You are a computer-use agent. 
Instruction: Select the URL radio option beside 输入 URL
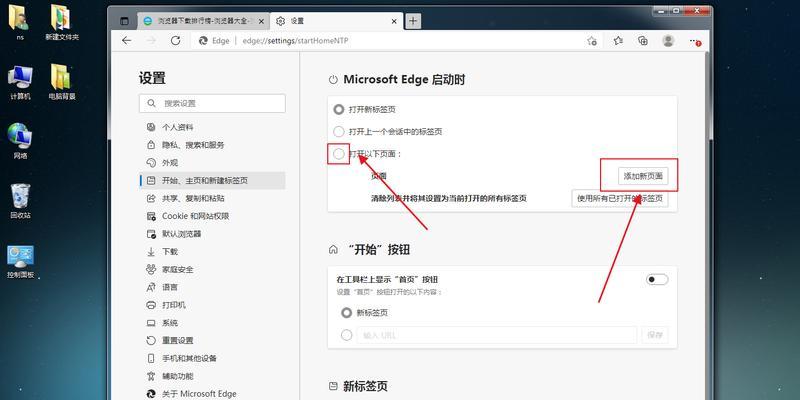pyautogui.click(x=346, y=335)
